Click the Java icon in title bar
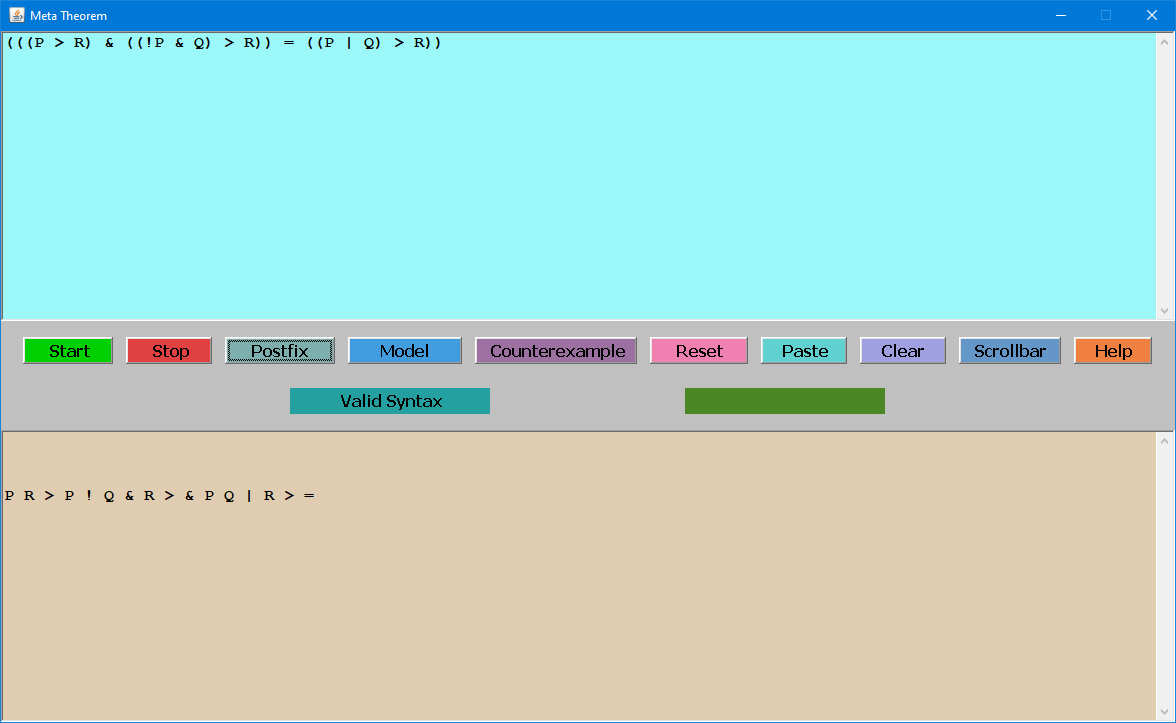This screenshot has width=1176, height=723. 16,15
